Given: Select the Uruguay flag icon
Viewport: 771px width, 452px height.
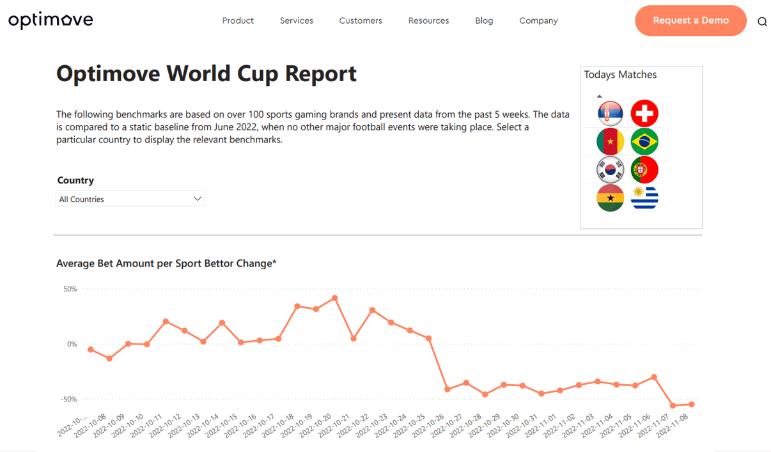Looking at the screenshot, I should coord(644,198).
